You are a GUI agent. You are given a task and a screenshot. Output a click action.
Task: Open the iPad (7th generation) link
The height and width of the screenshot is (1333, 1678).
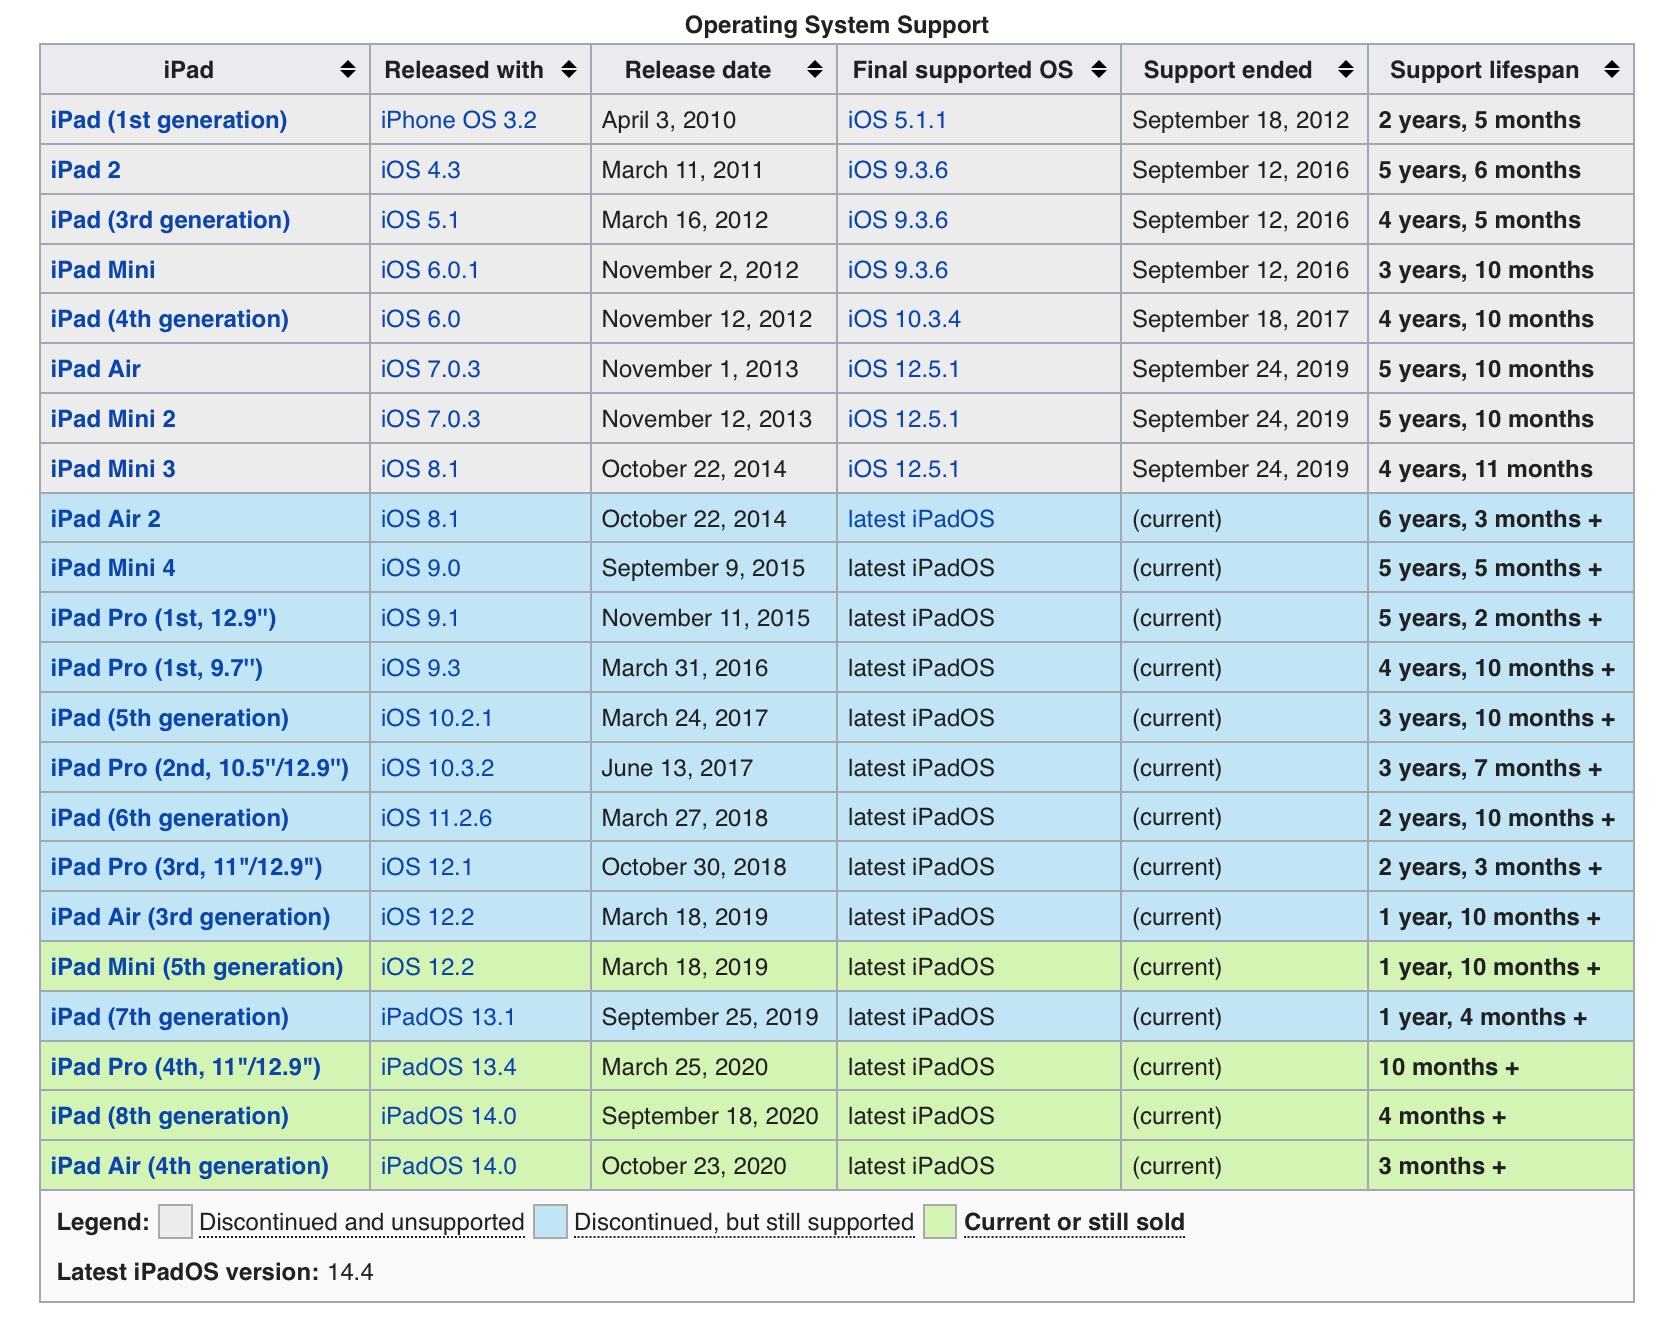point(170,1017)
